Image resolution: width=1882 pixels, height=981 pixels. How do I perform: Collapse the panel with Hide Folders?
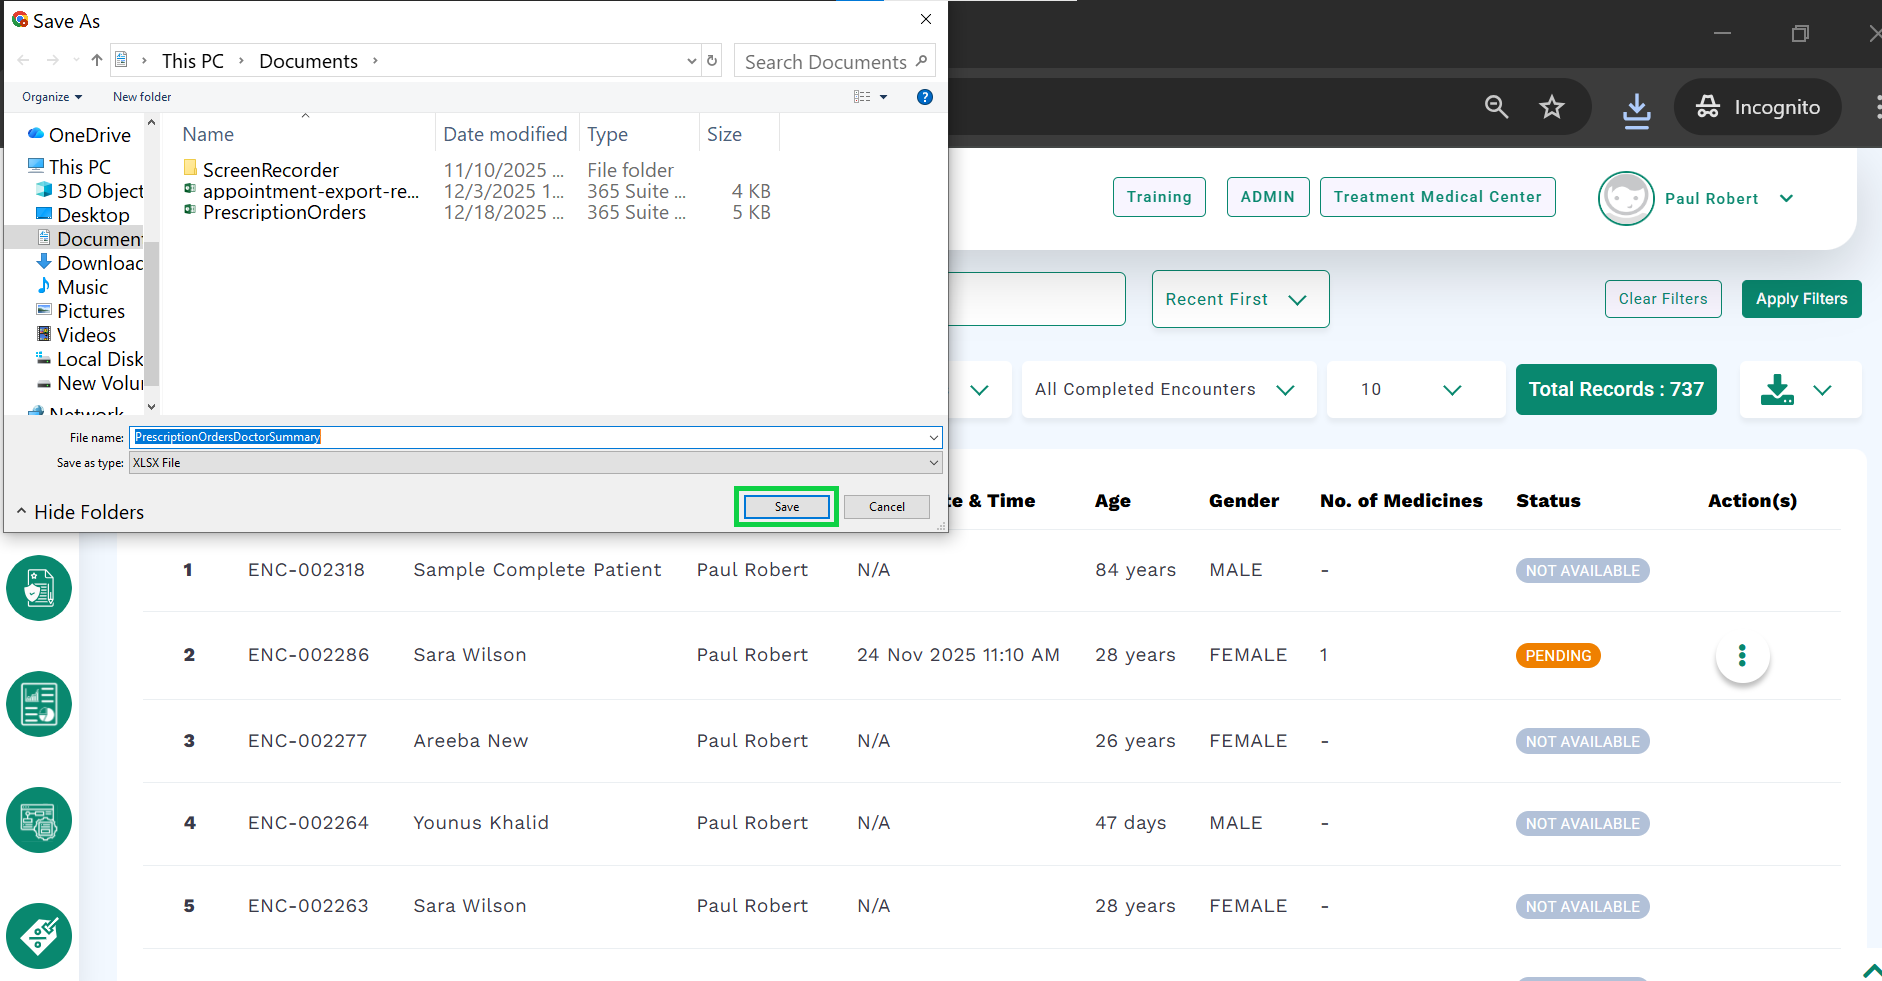[x=80, y=512]
